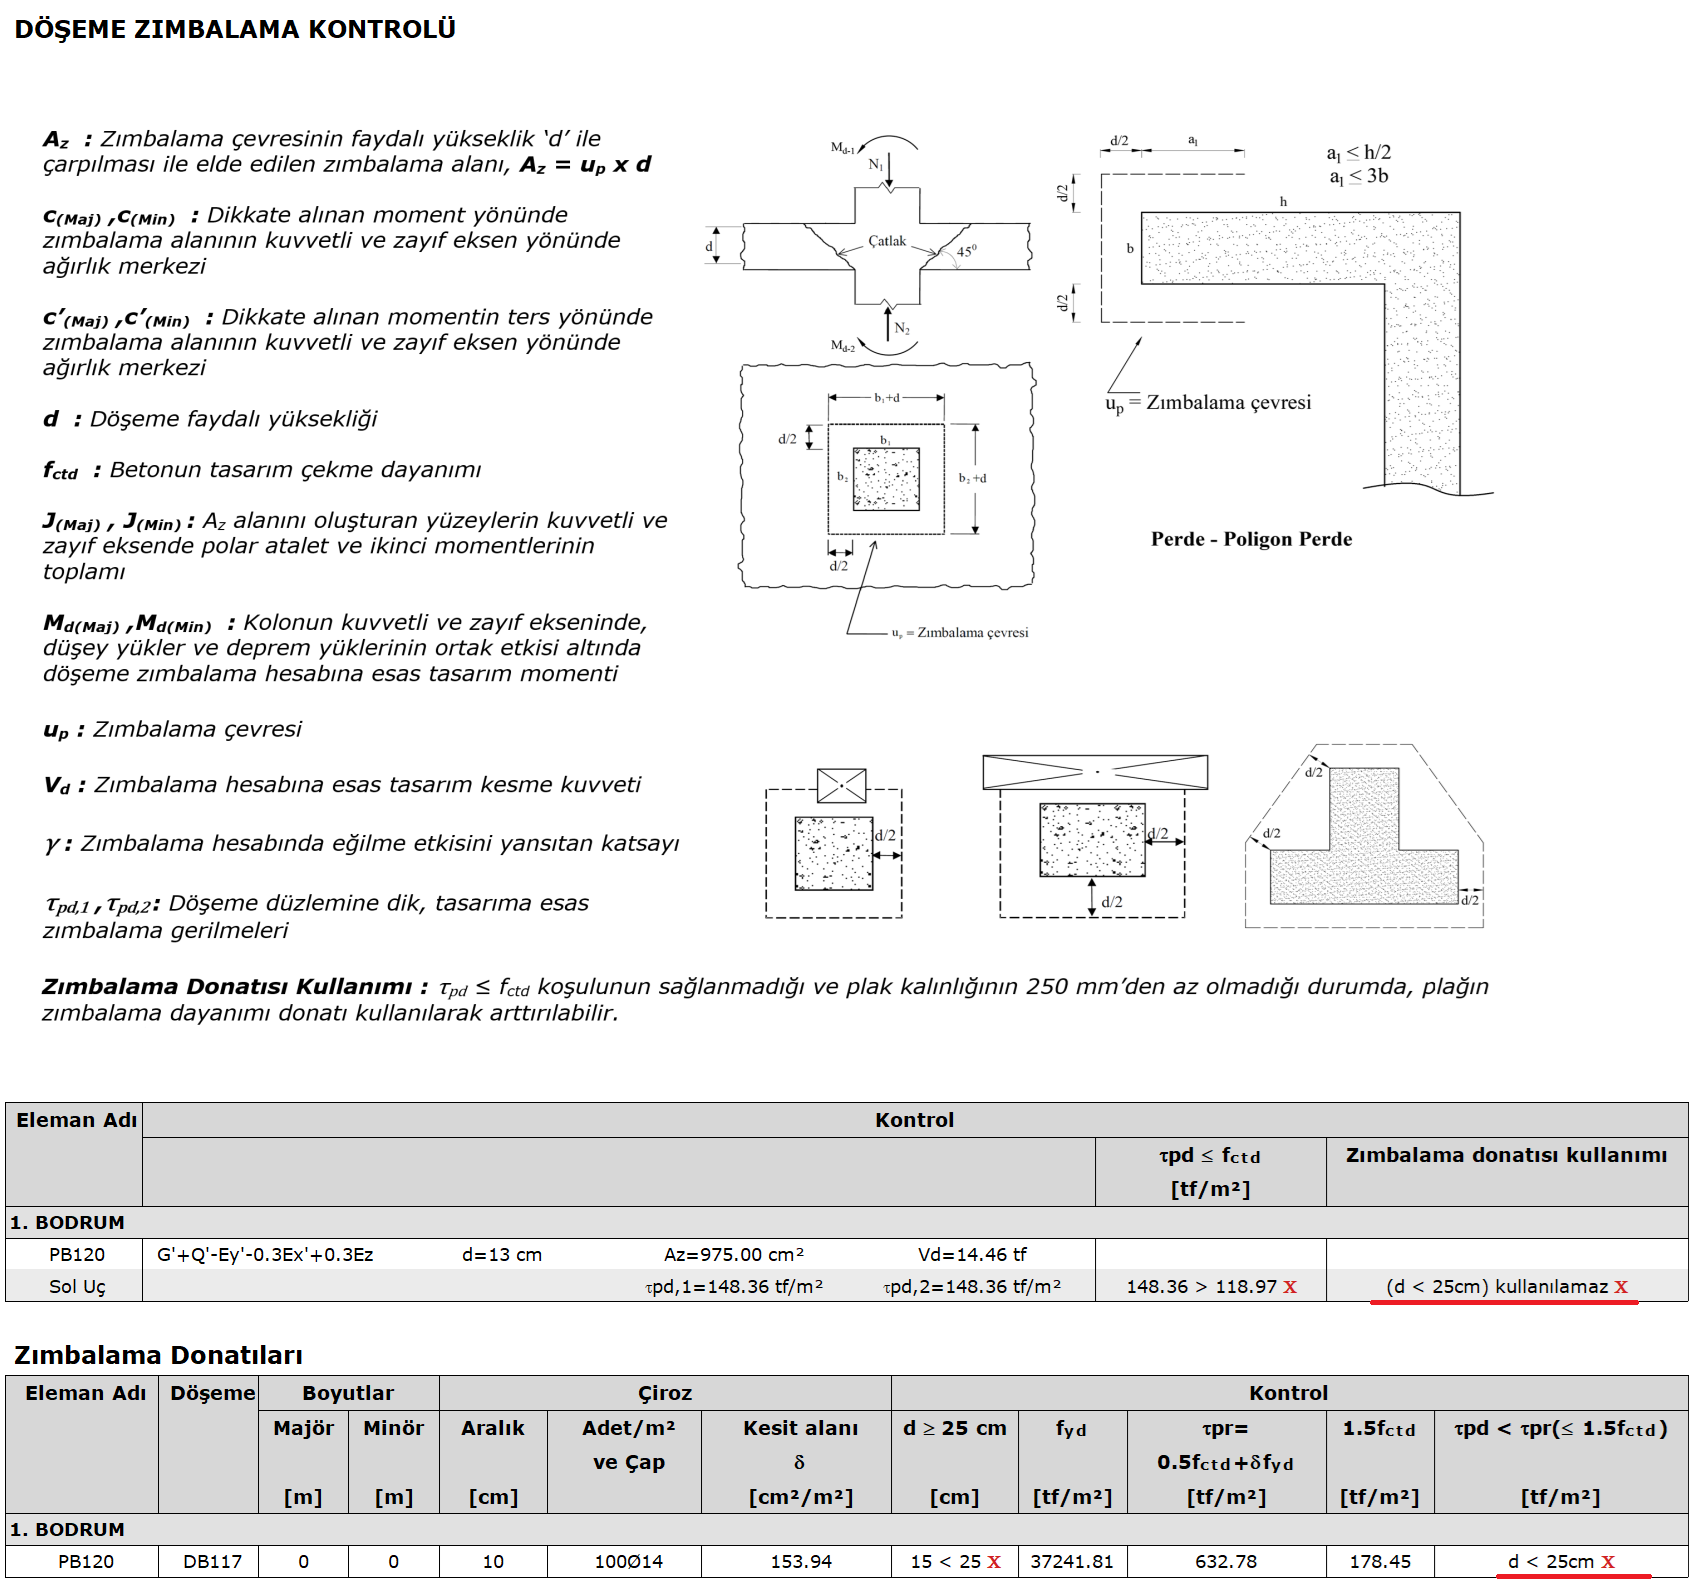The width and height of the screenshot is (1689, 1583).
Task: Click the failed check '15 < 25'
Action: (x=955, y=1561)
